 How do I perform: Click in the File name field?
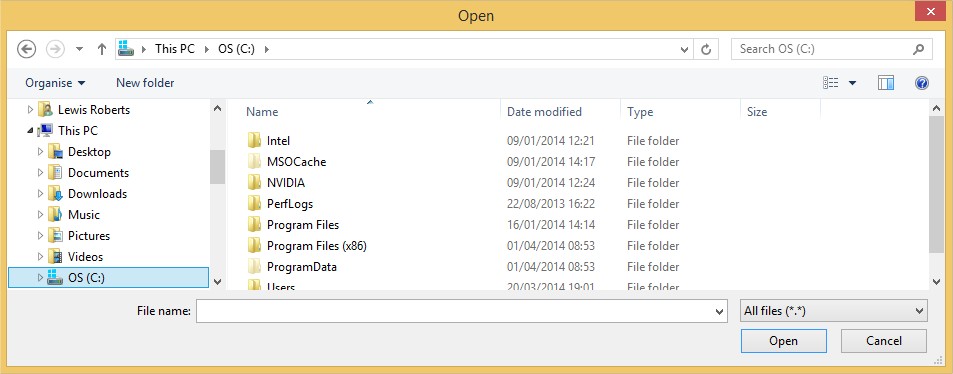click(455, 311)
